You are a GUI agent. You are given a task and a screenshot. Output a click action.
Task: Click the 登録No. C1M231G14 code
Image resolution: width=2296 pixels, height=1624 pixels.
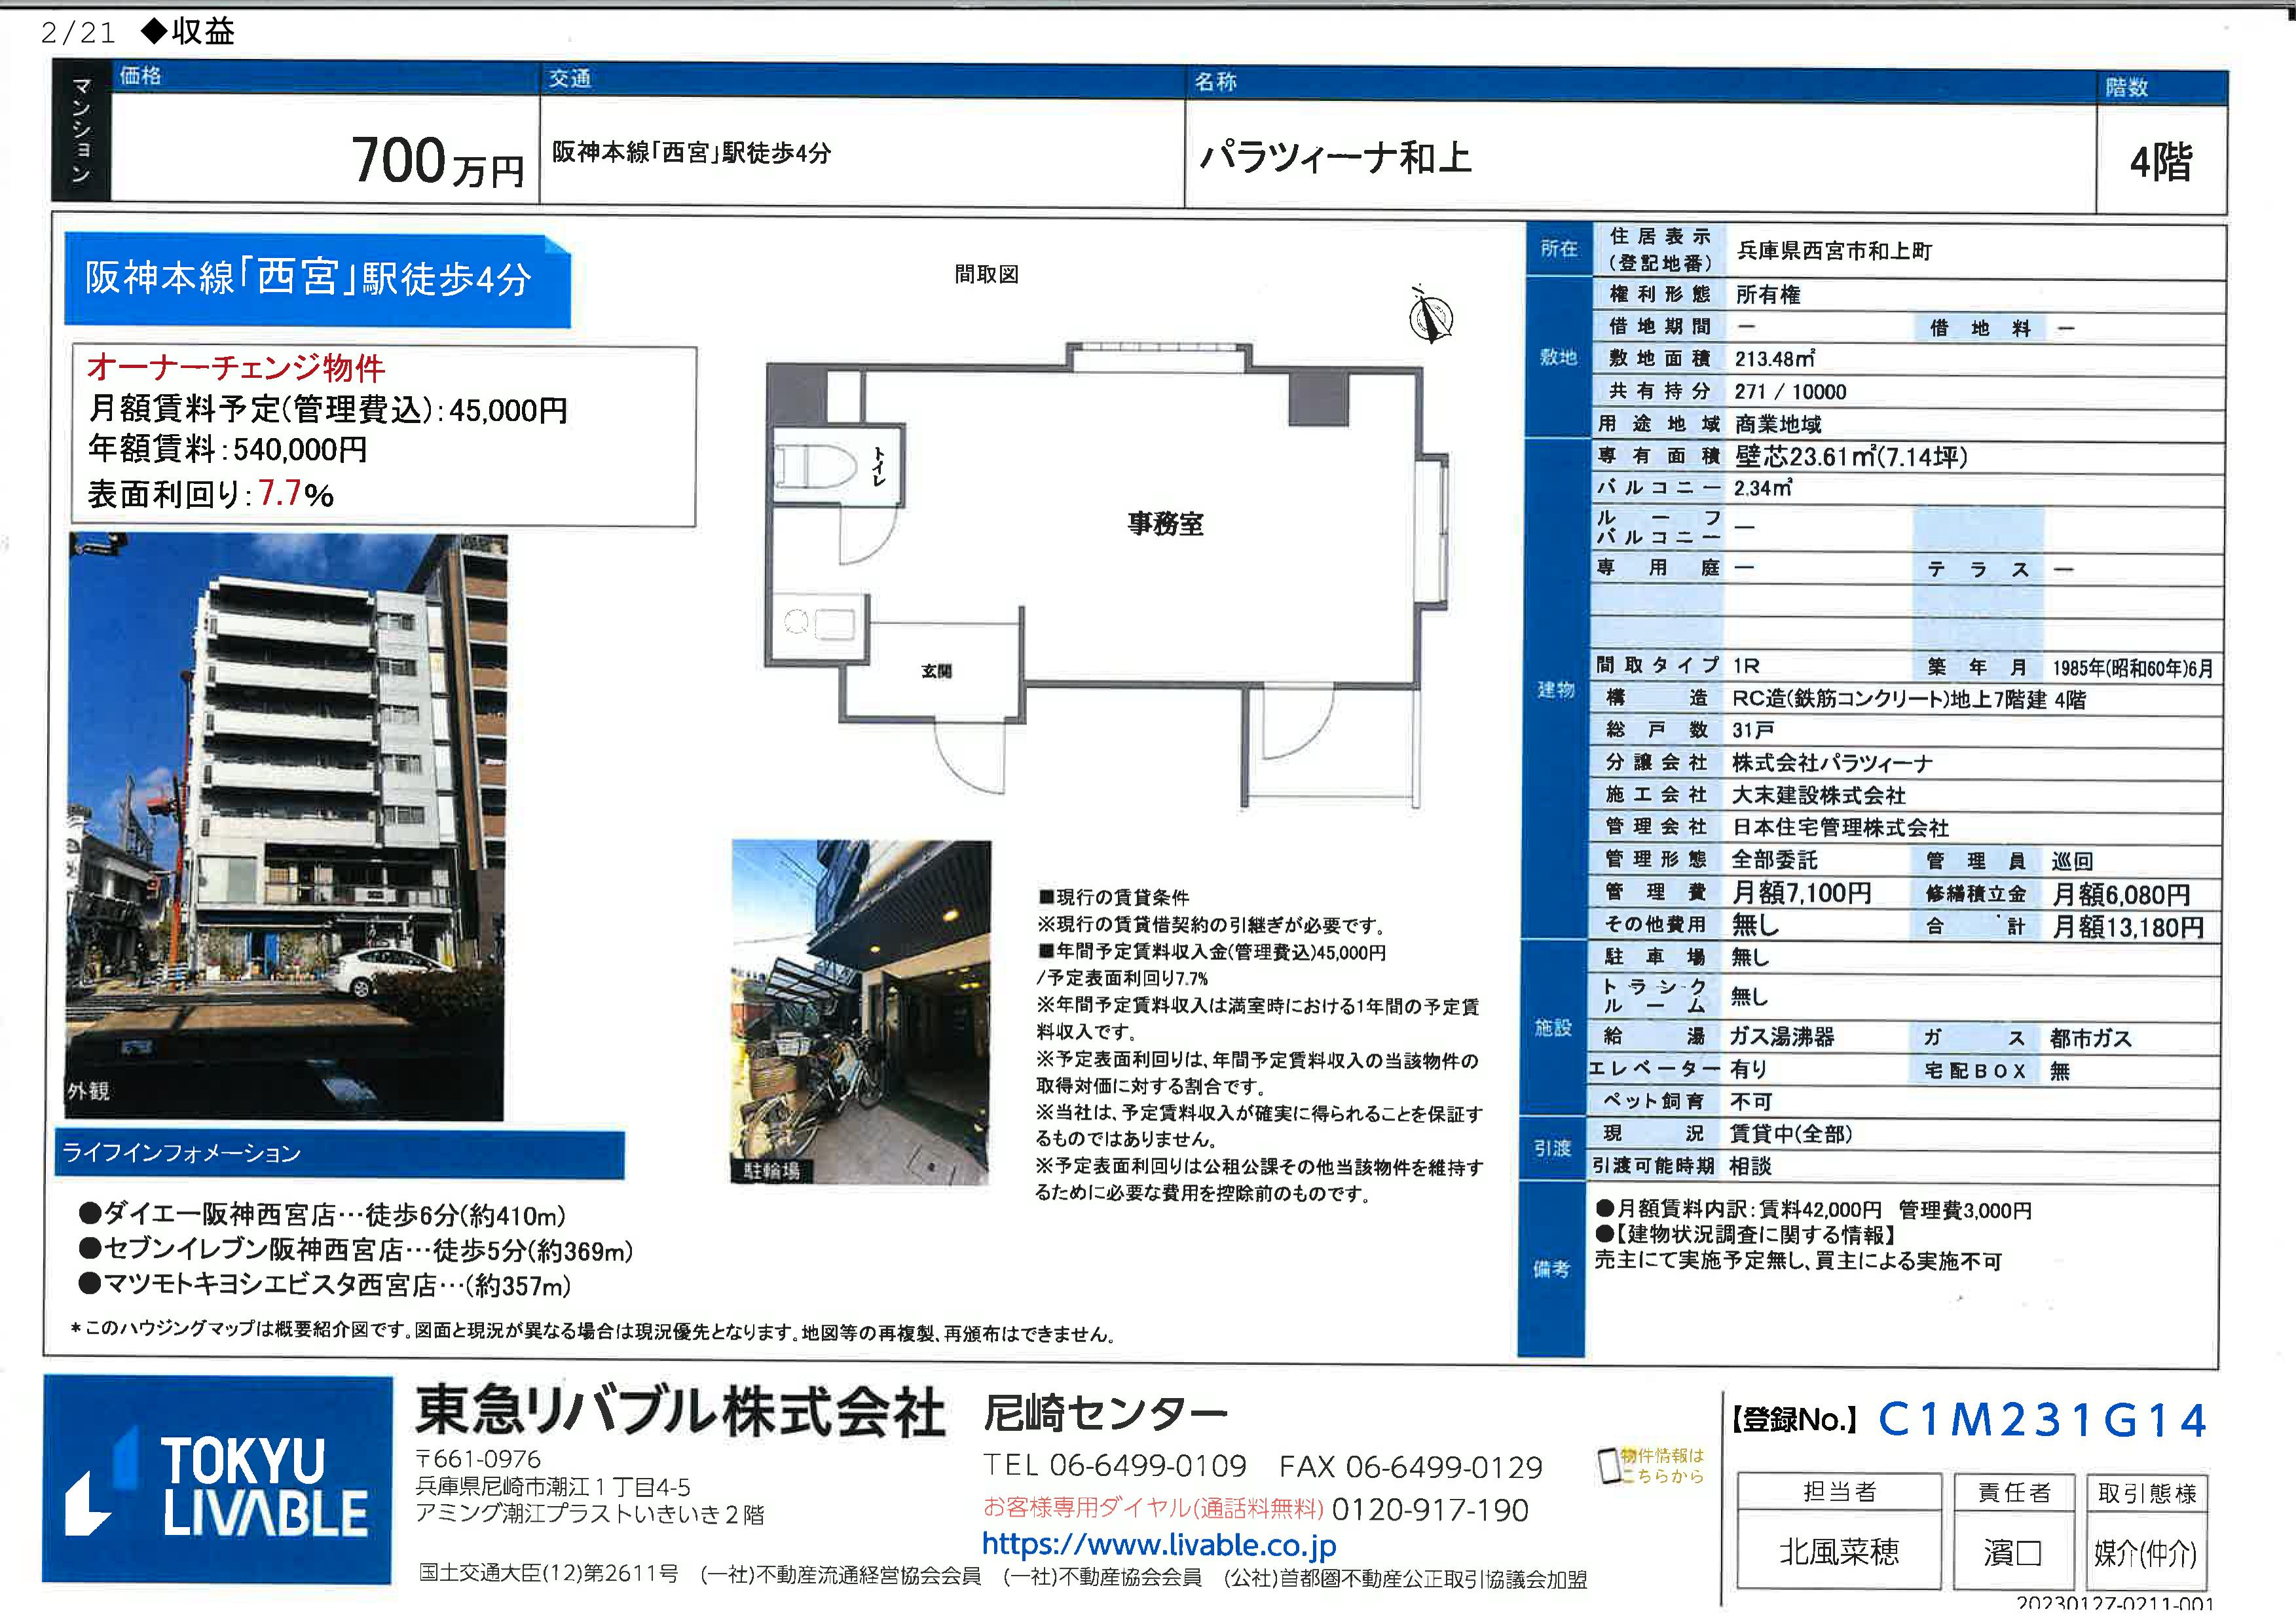(2041, 1420)
